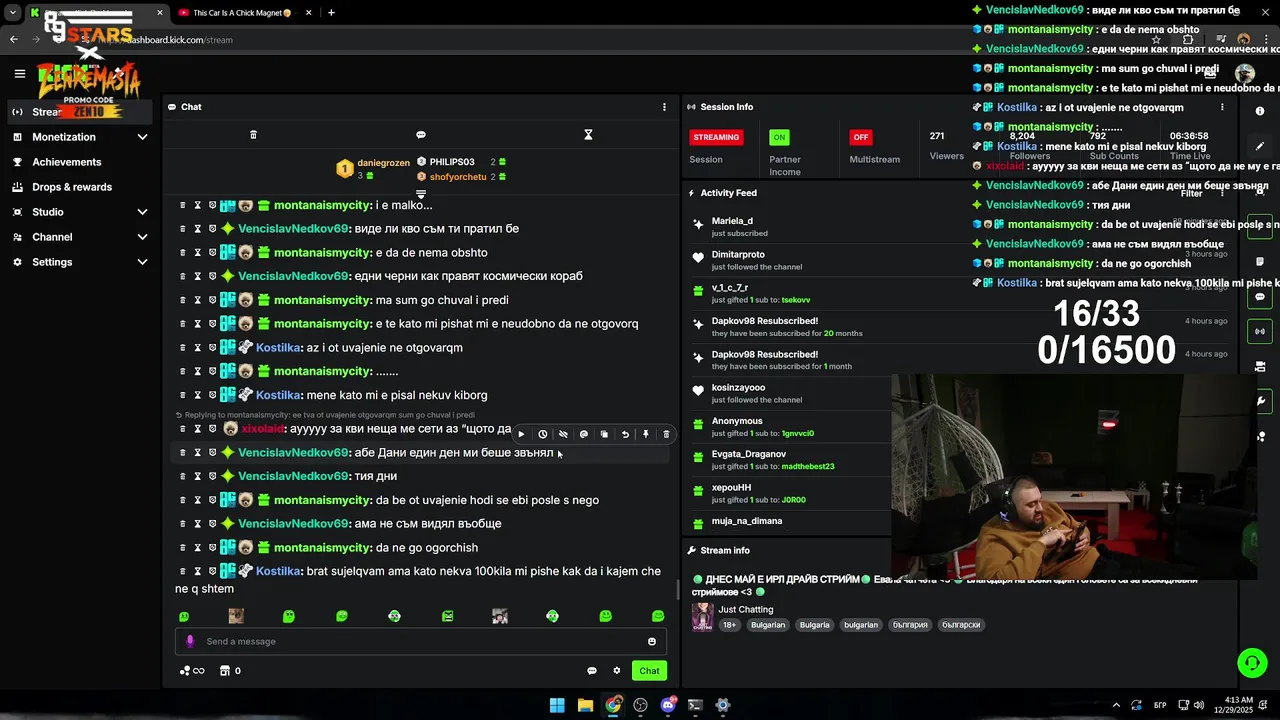This screenshot has height=720, width=1280.
Task: Click the channel points infinity icon
Action: (192, 671)
